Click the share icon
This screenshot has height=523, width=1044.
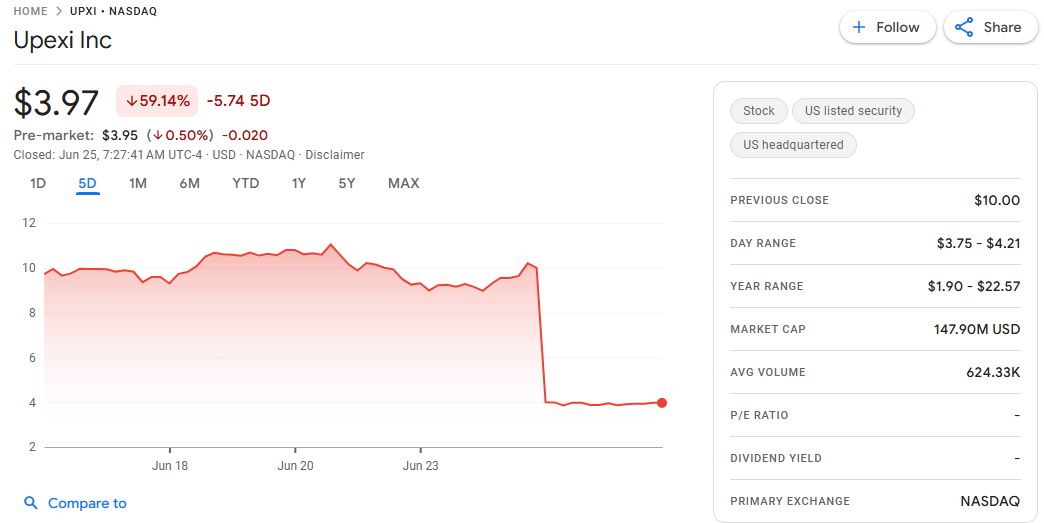tap(964, 27)
